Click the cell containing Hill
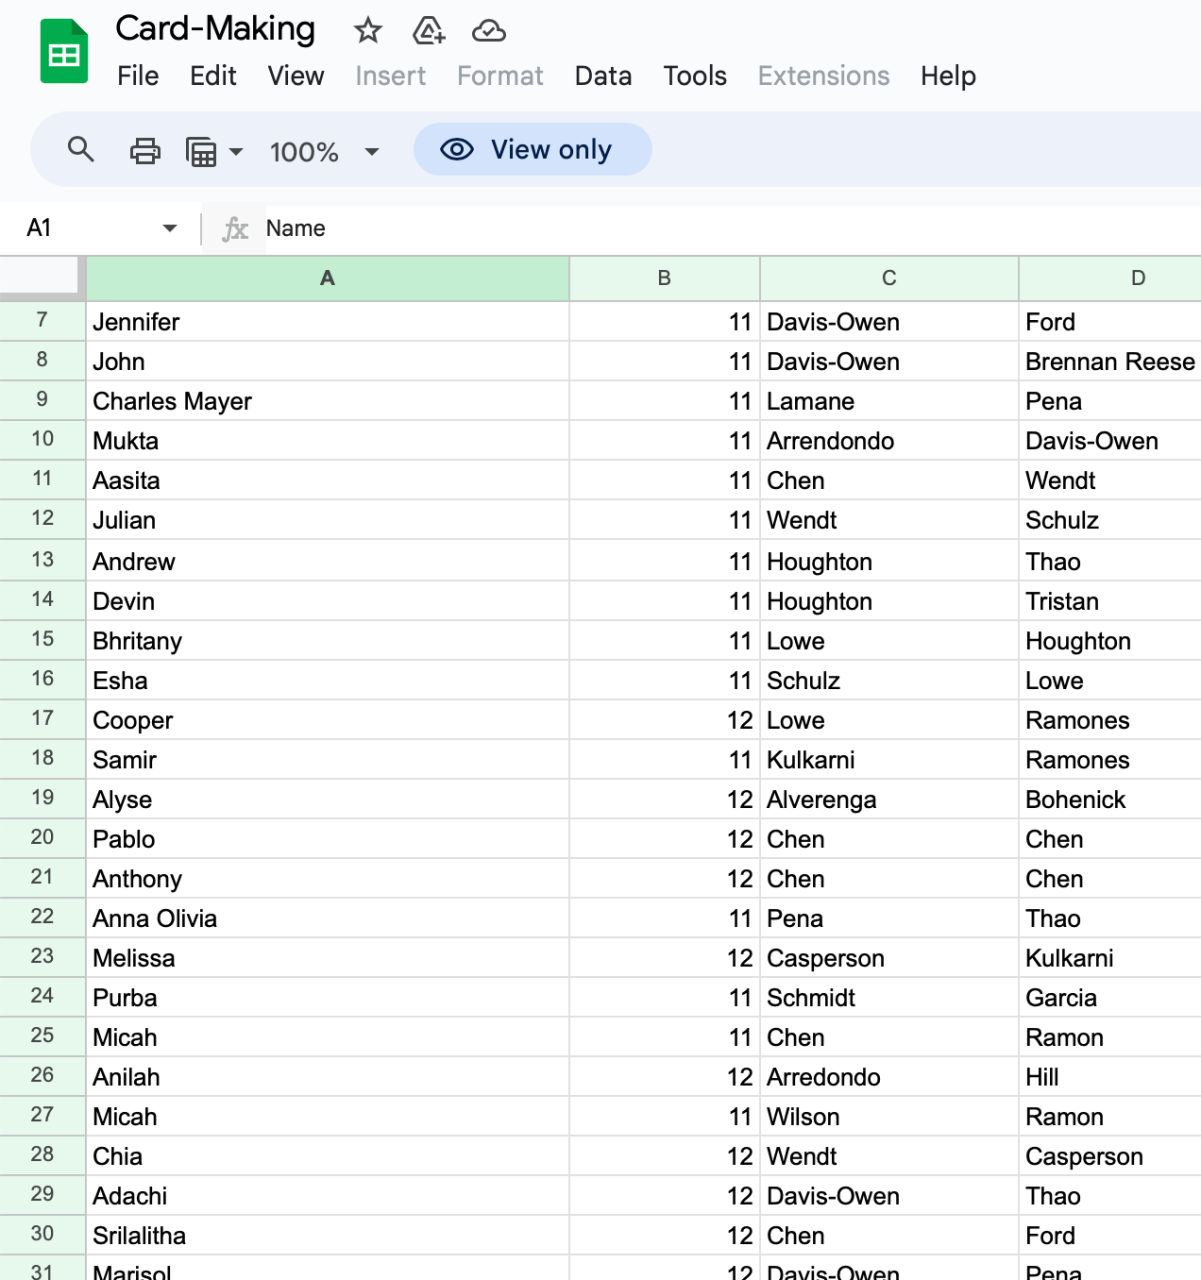 1110,1077
